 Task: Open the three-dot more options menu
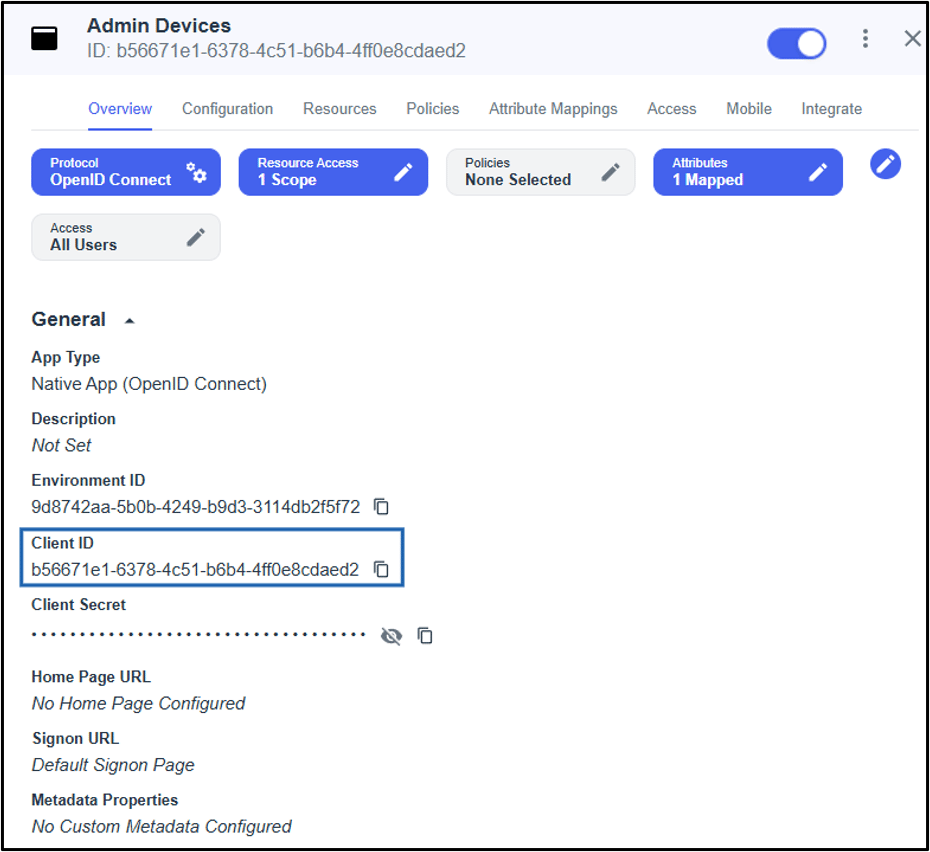pyautogui.click(x=865, y=39)
